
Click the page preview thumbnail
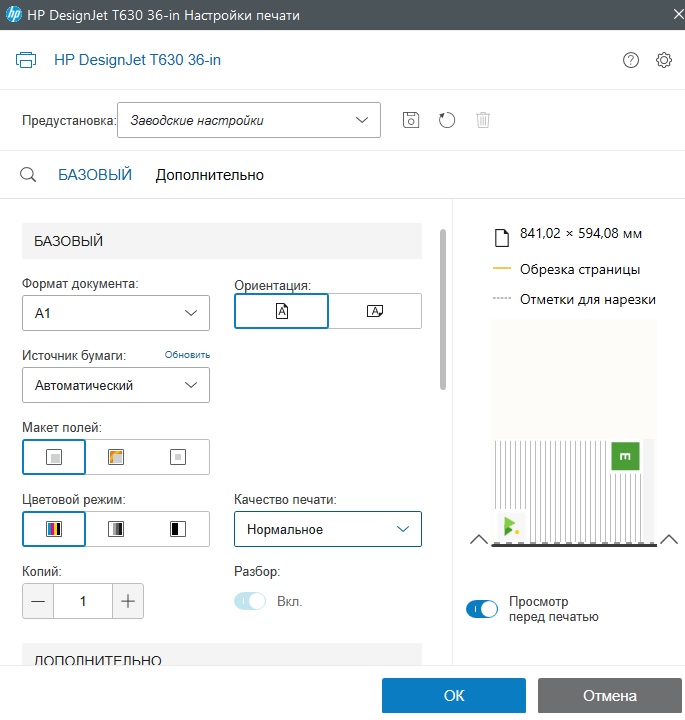click(574, 432)
